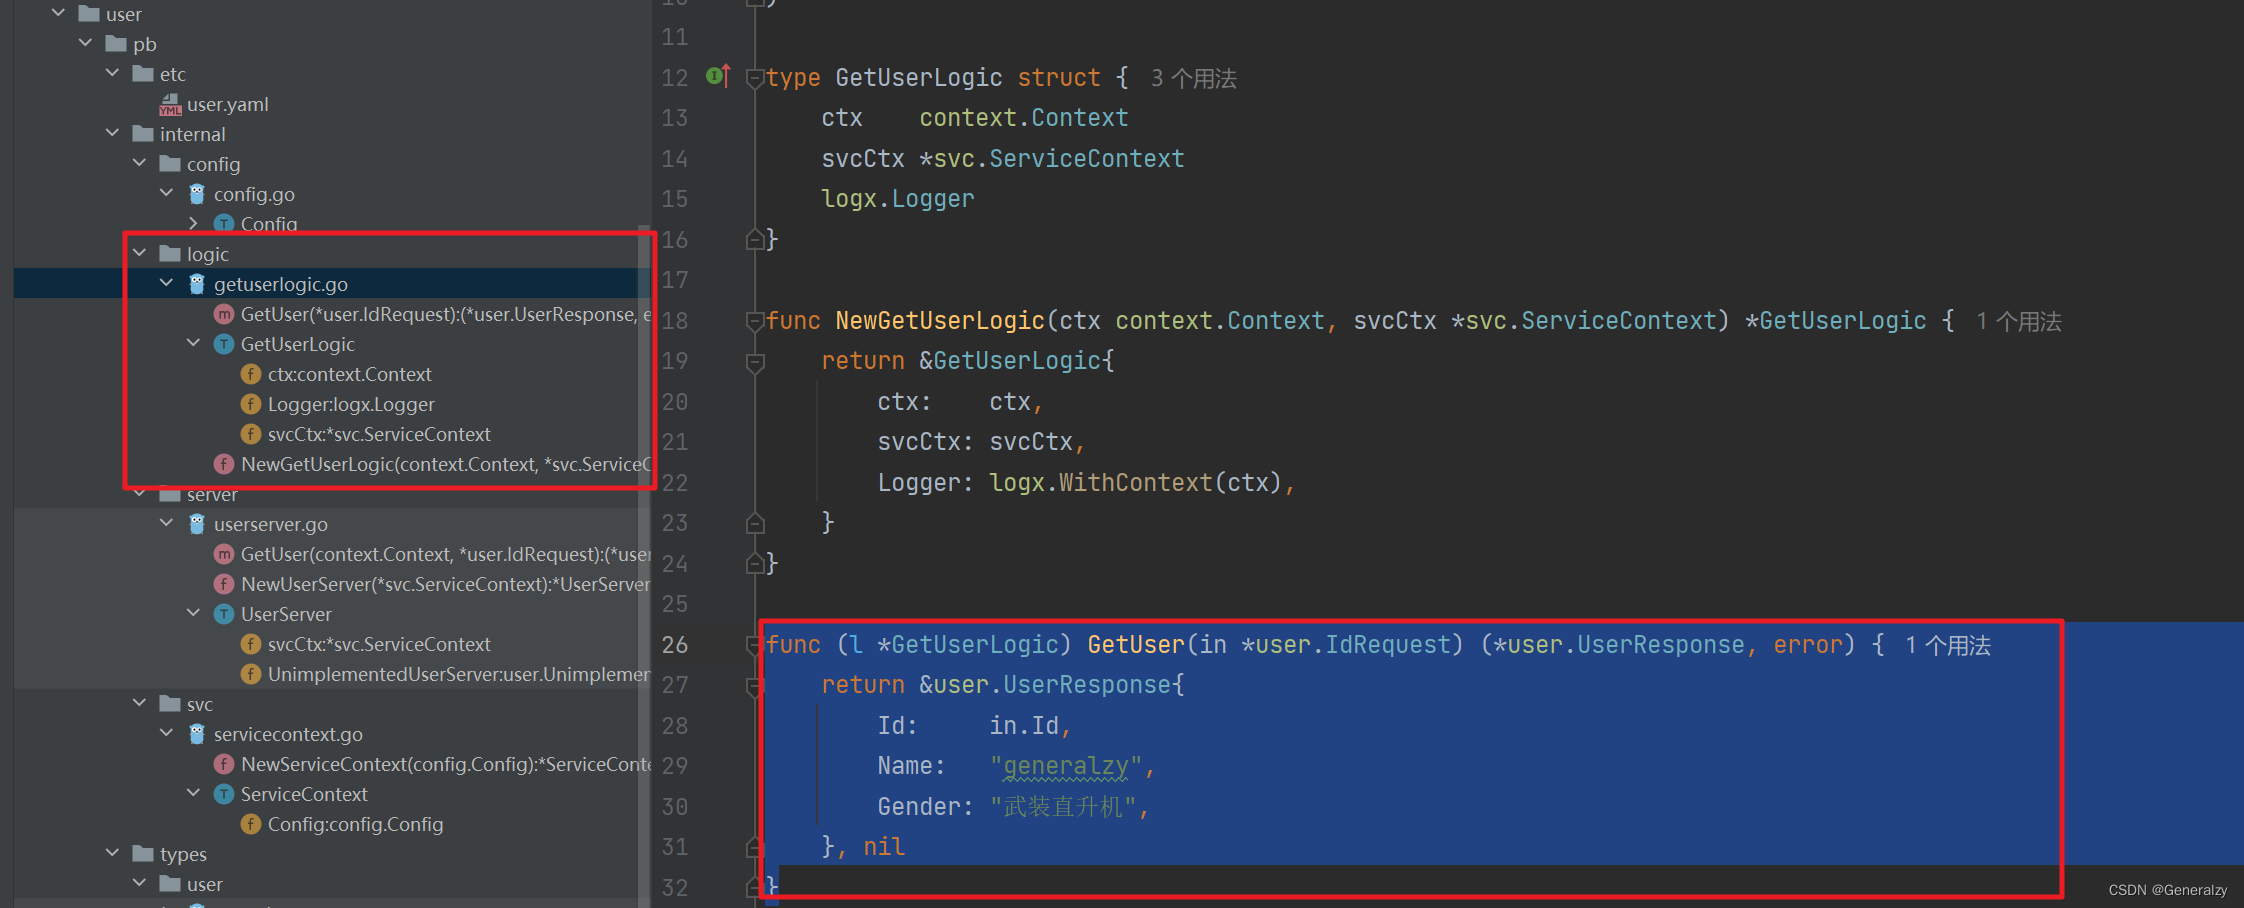Click the implements gutter icon on line 12

click(718, 76)
